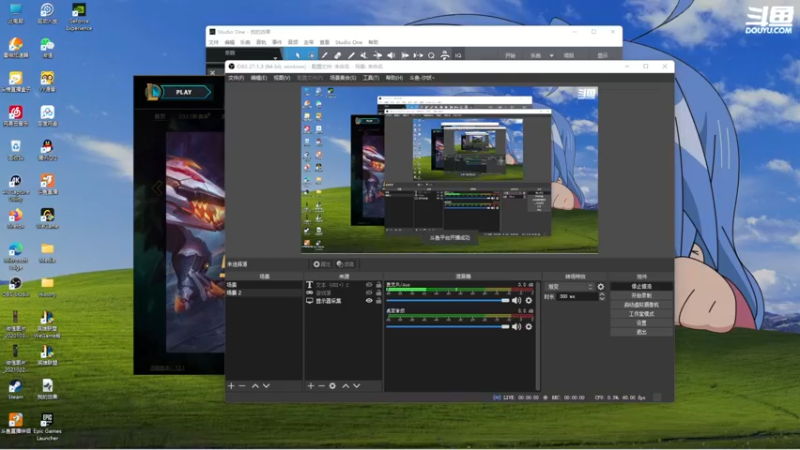Viewport: 800px width, 450px height.
Task: Add a new scene with the plus icon
Action: click(x=231, y=386)
